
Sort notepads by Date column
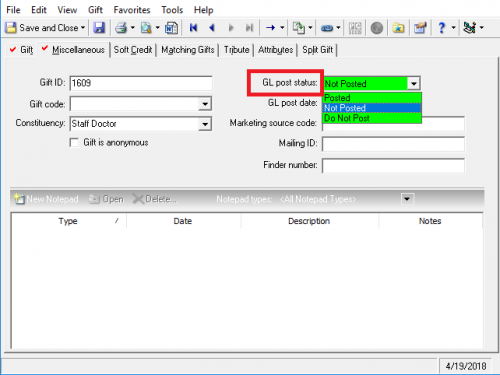[x=183, y=221]
